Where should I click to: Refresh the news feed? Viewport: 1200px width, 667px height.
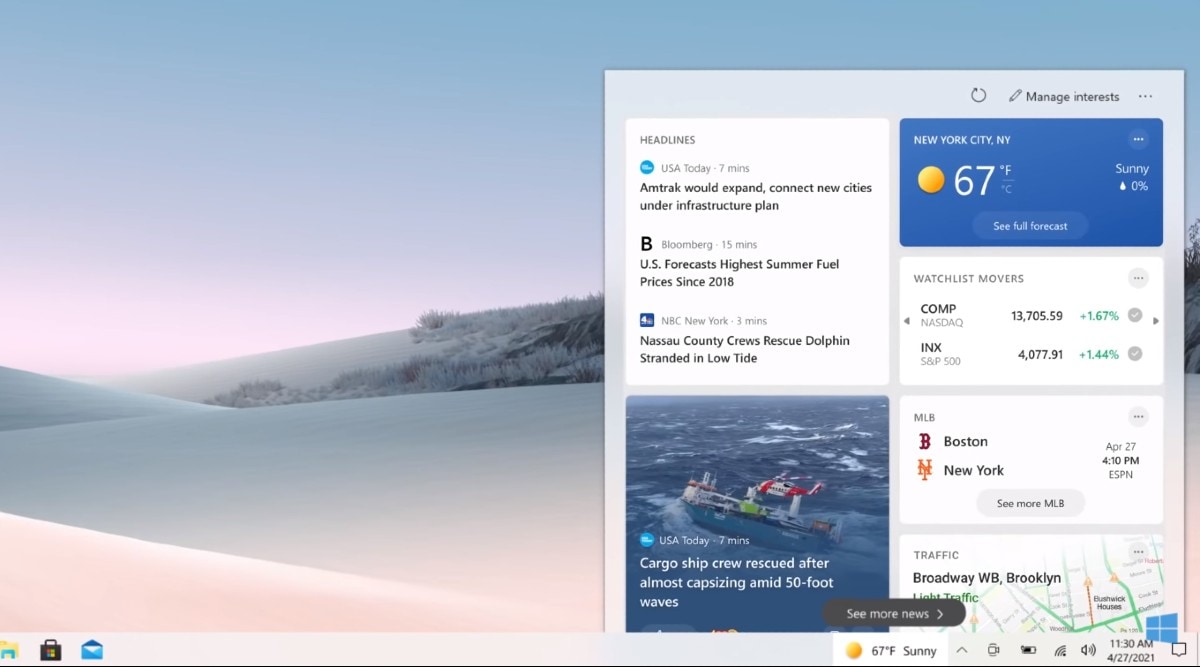pos(978,95)
